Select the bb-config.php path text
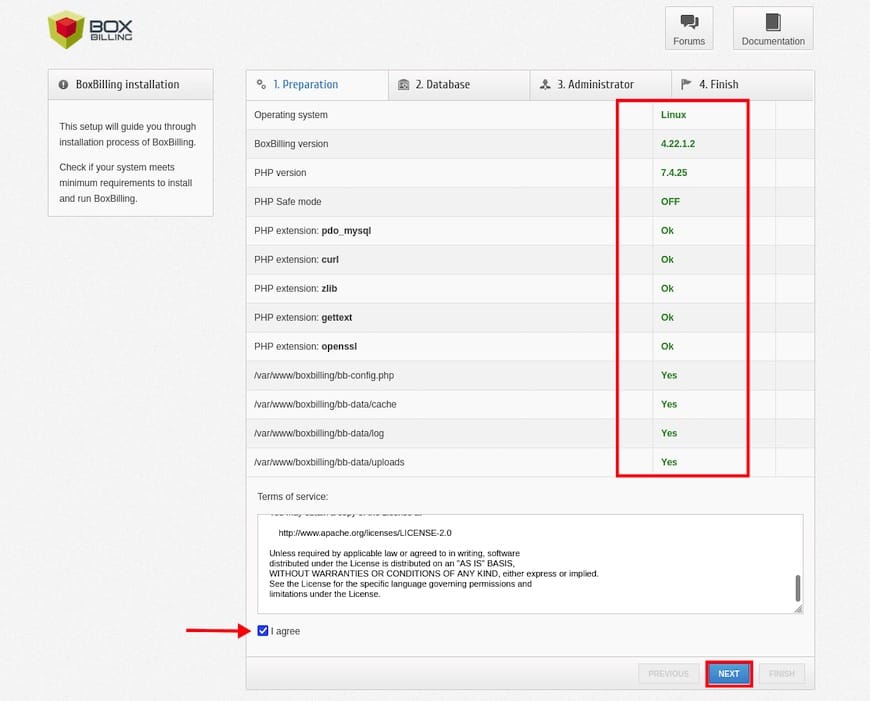Viewport: 870px width, 701px height. (x=324, y=375)
